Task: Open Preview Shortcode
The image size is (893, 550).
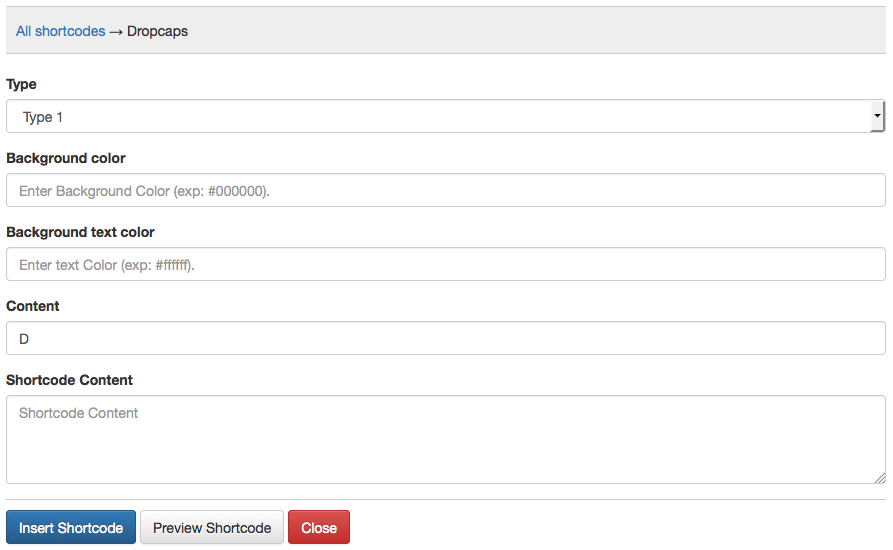Action: pyautogui.click(x=212, y=528)
